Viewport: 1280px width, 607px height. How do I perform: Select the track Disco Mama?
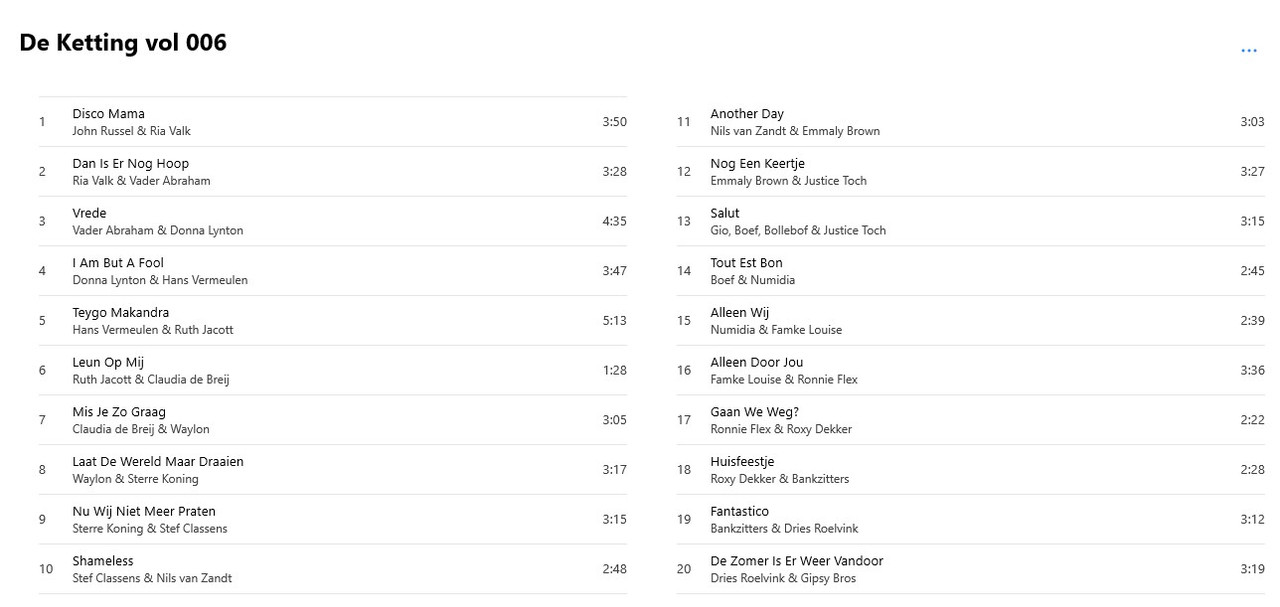pos(333,122)
